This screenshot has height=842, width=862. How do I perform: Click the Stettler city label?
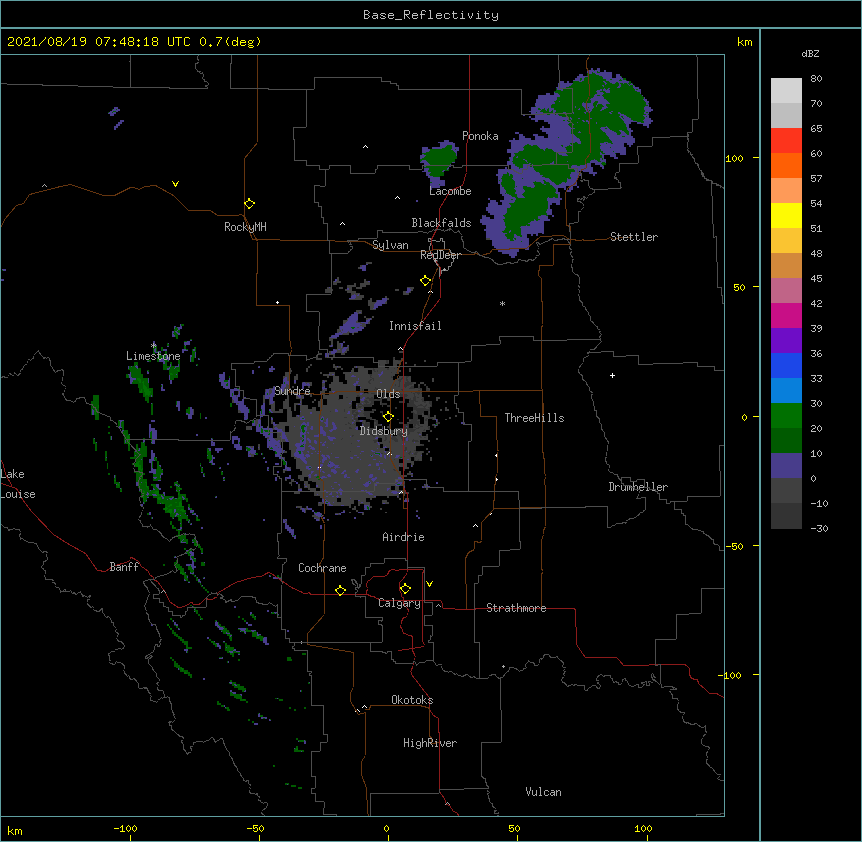click(x=634, y=237)
